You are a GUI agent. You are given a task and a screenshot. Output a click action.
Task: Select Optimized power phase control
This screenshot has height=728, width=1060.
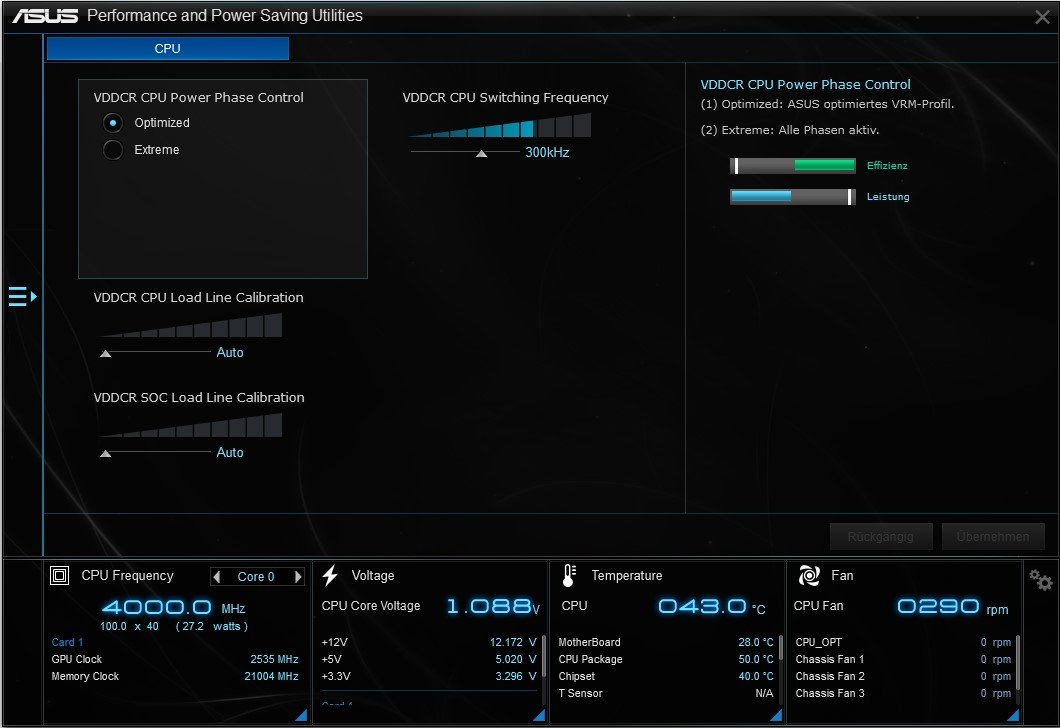point(113,123)
